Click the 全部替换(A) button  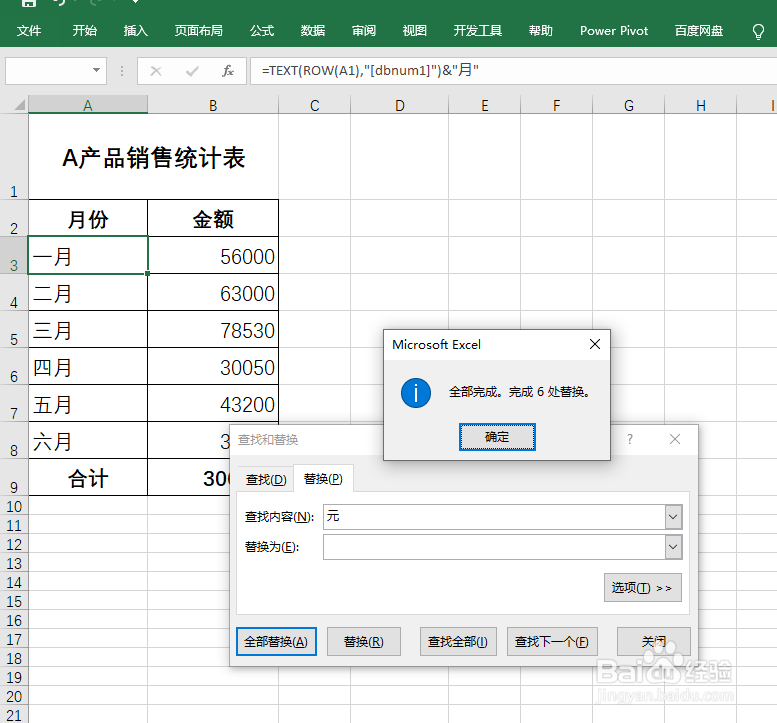pyautogui.click(x=276, y=641)
